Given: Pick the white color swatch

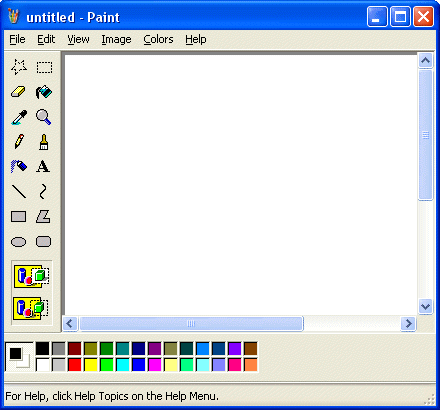Looking at the screenshot, I should (x=43, y=365).
